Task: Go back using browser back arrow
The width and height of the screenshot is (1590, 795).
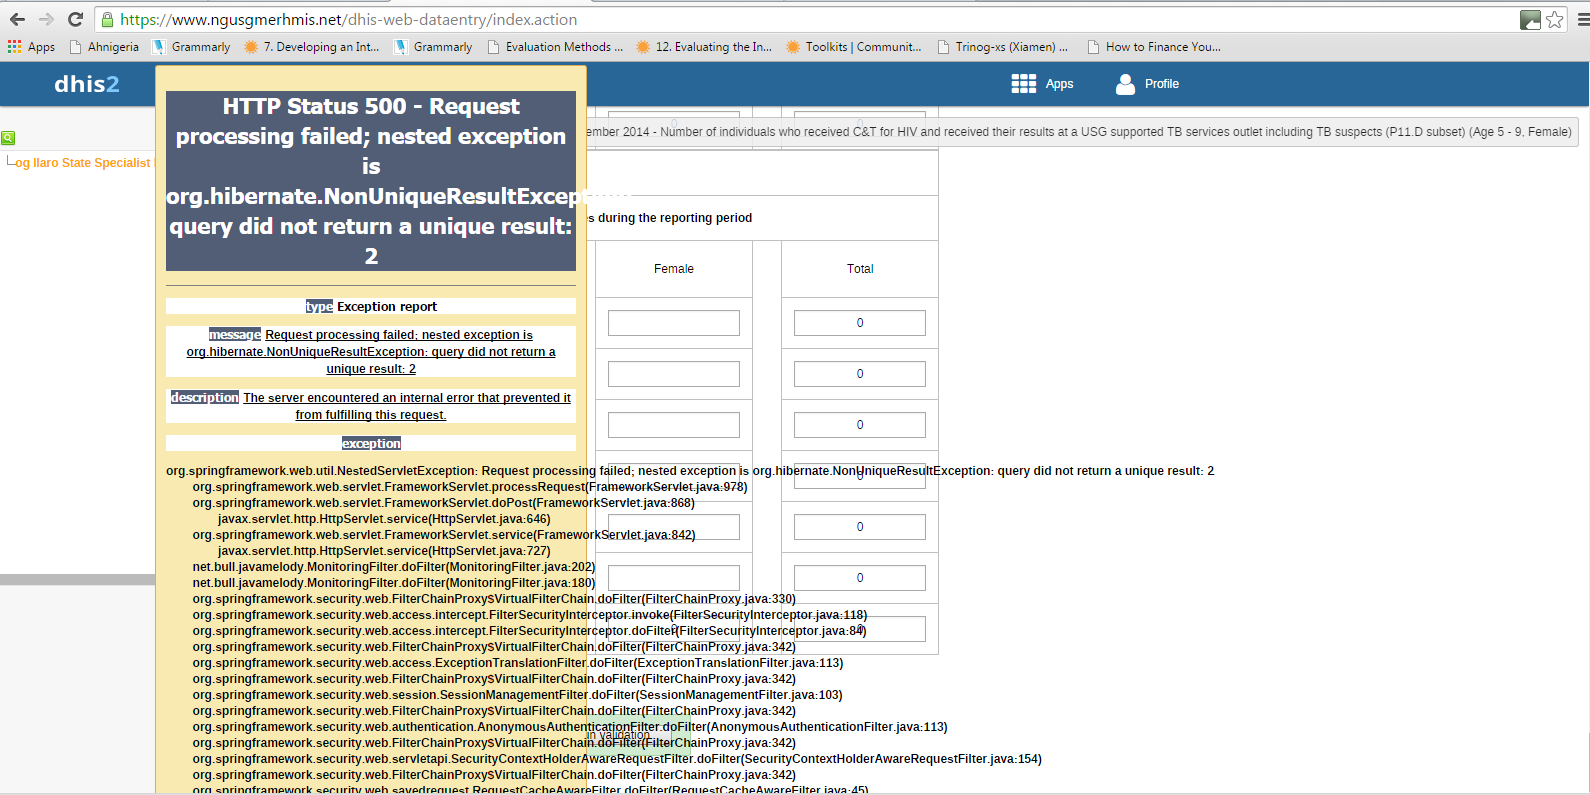Action: [x=17, y=19]
